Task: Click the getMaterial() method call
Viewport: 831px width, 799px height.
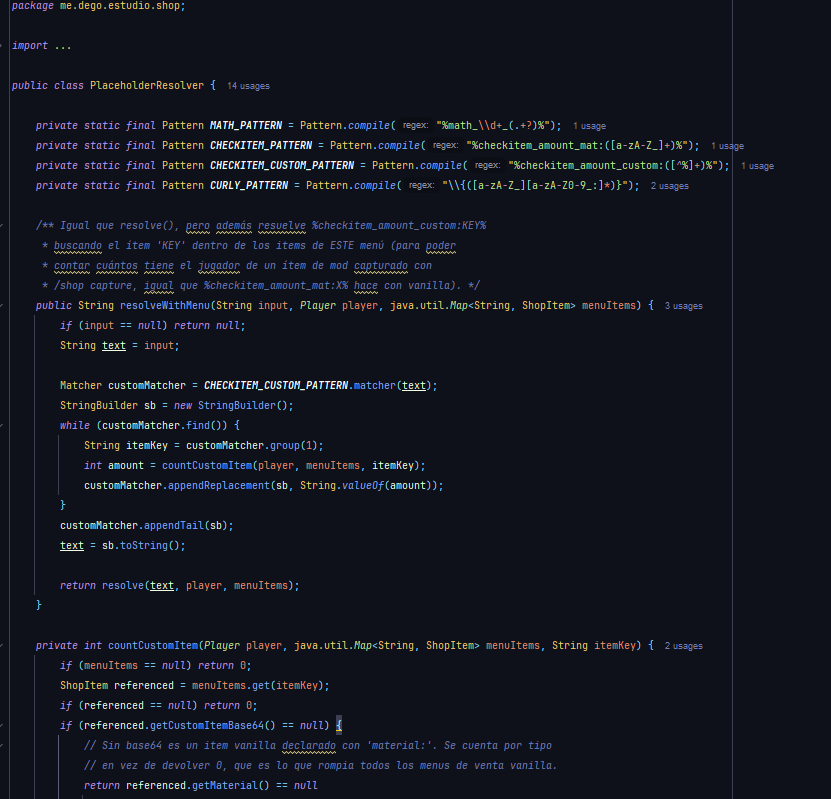Action: pyautogui.click(x=231, y=785)
